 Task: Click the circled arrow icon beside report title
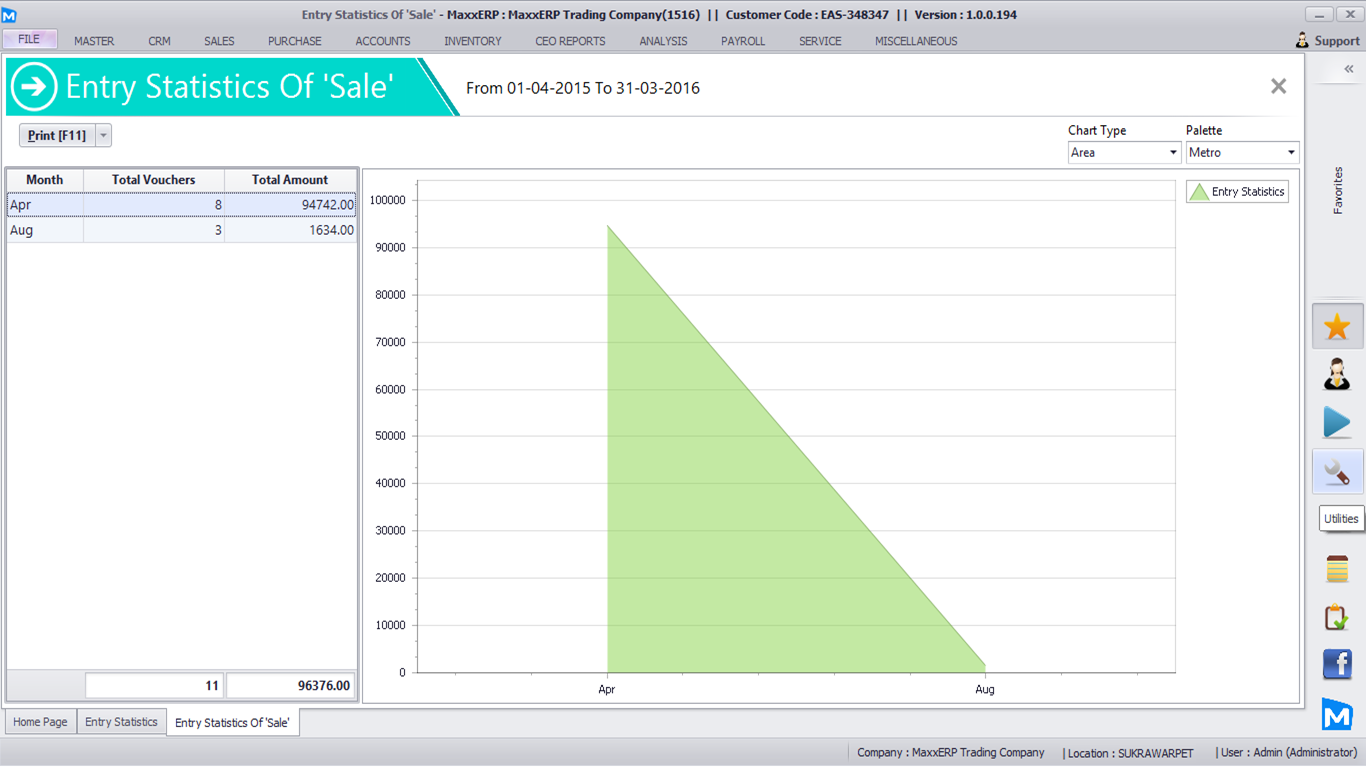tap(34, 87)
